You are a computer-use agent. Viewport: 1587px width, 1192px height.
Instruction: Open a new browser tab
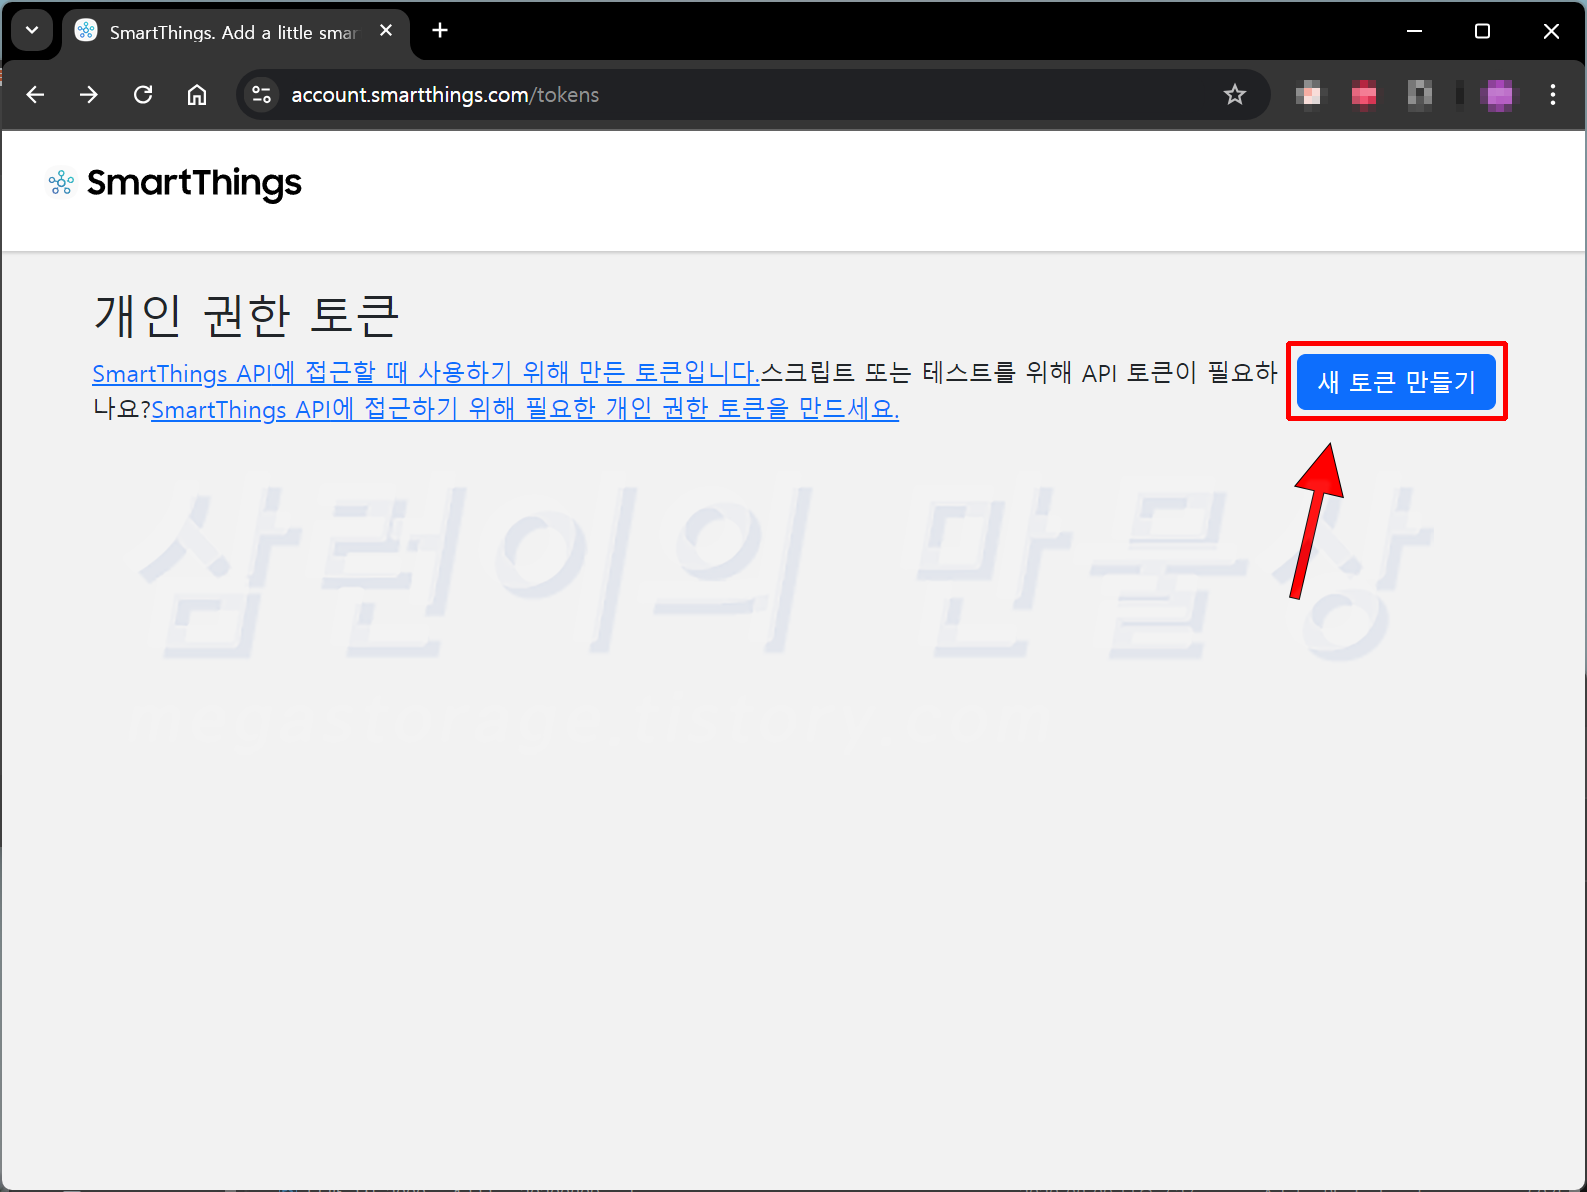point(440,31)
